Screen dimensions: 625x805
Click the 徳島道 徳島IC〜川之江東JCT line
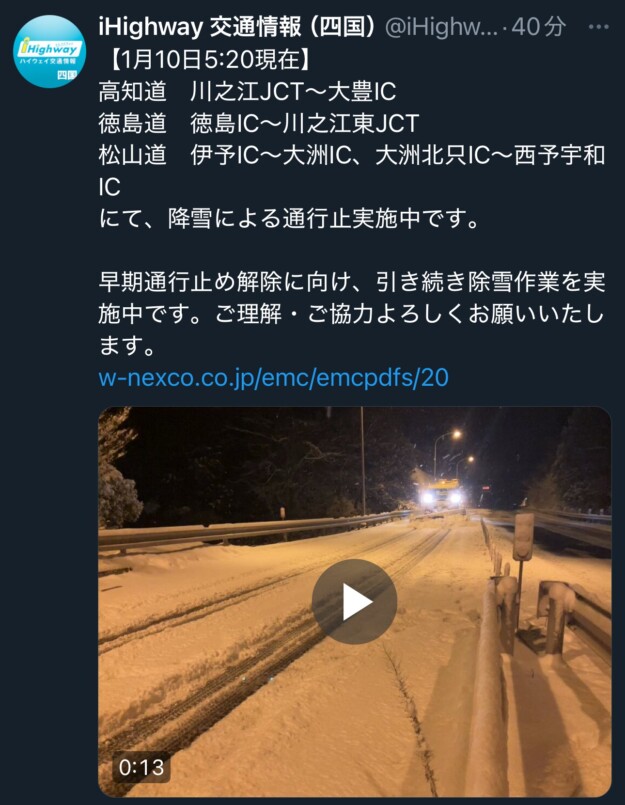point(259,124)
